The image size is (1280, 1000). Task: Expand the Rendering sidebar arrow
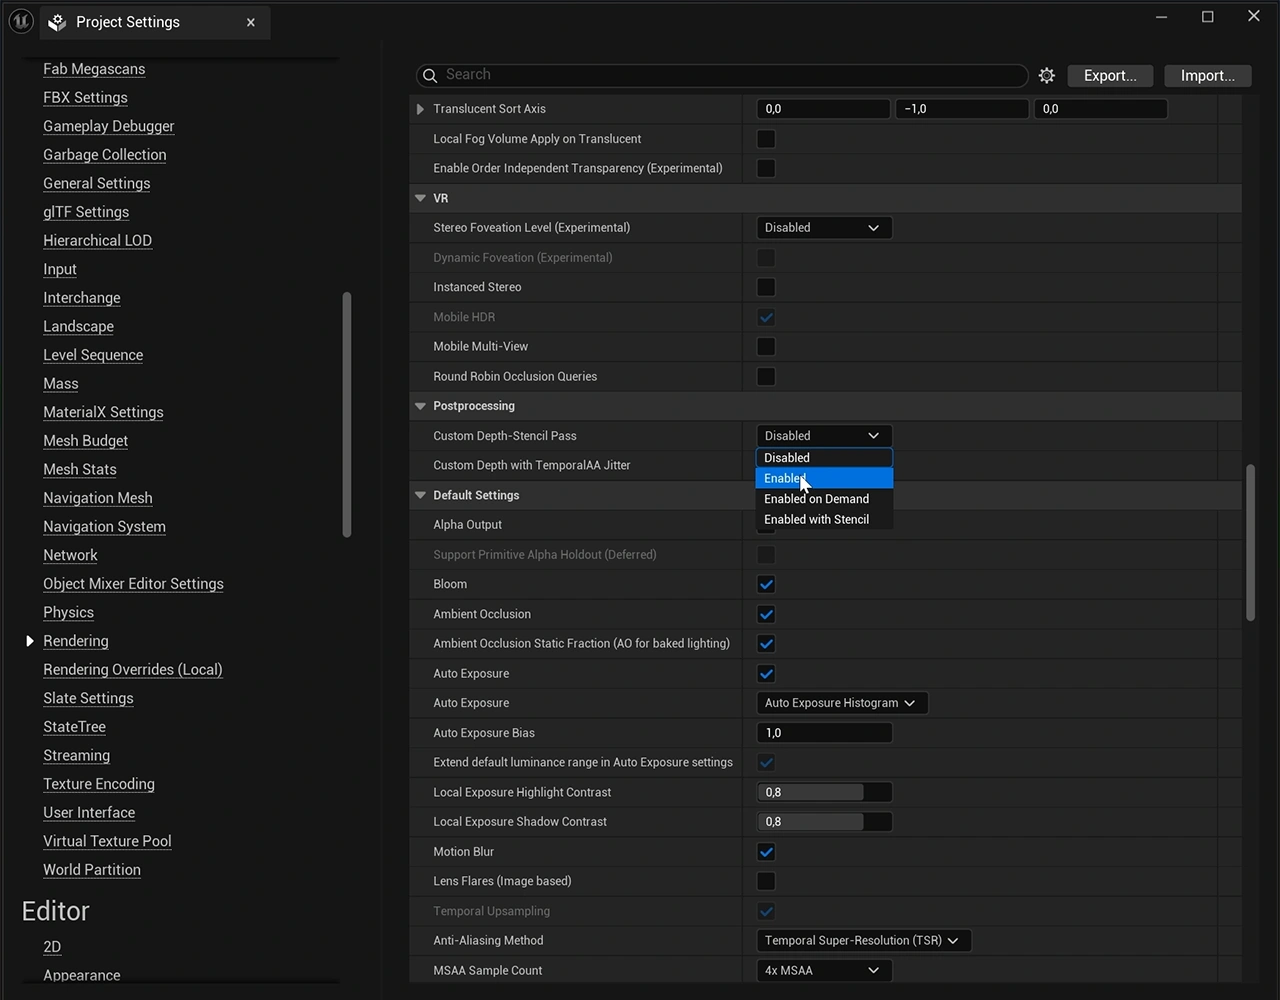tap(30, 641)
